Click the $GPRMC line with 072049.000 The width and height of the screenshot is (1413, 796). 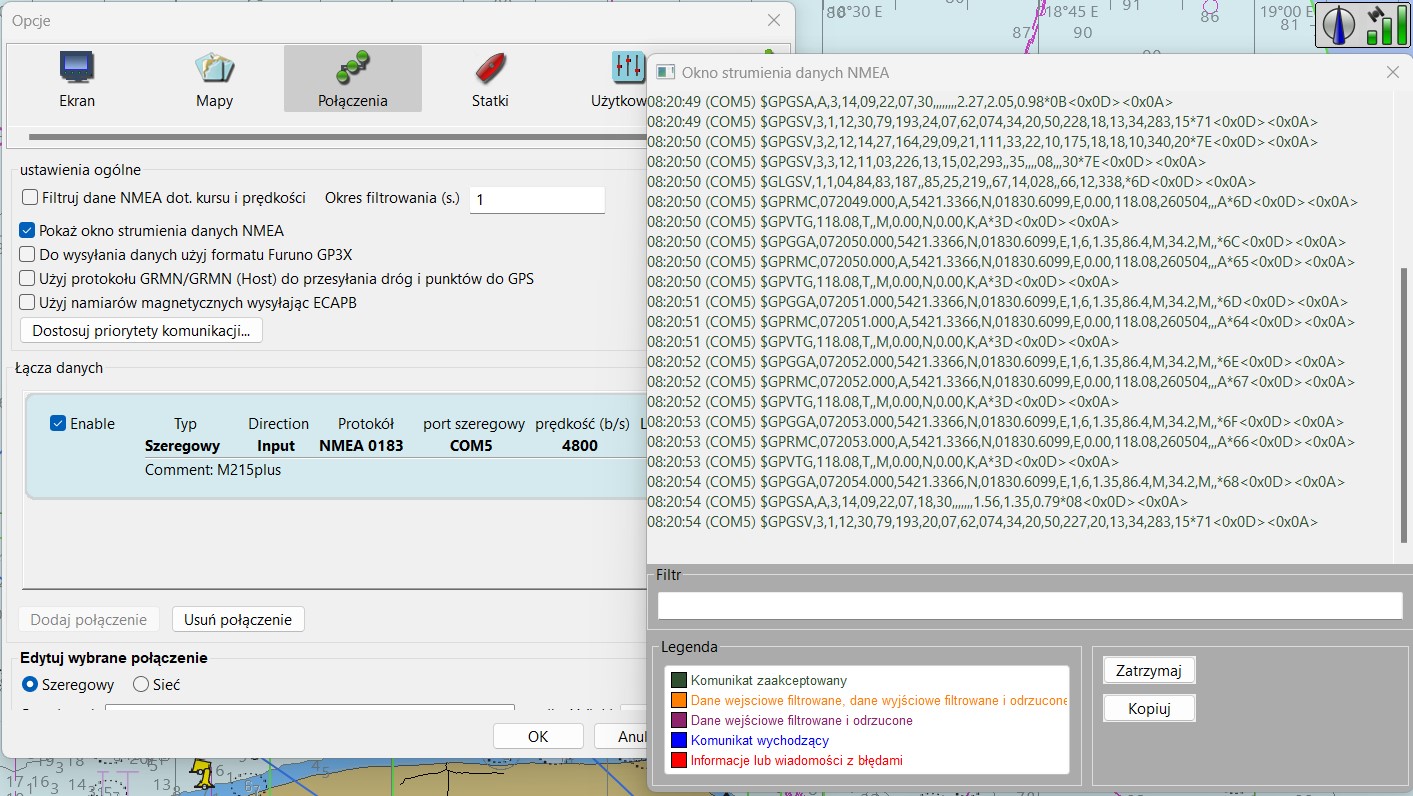click(1003, 202)
